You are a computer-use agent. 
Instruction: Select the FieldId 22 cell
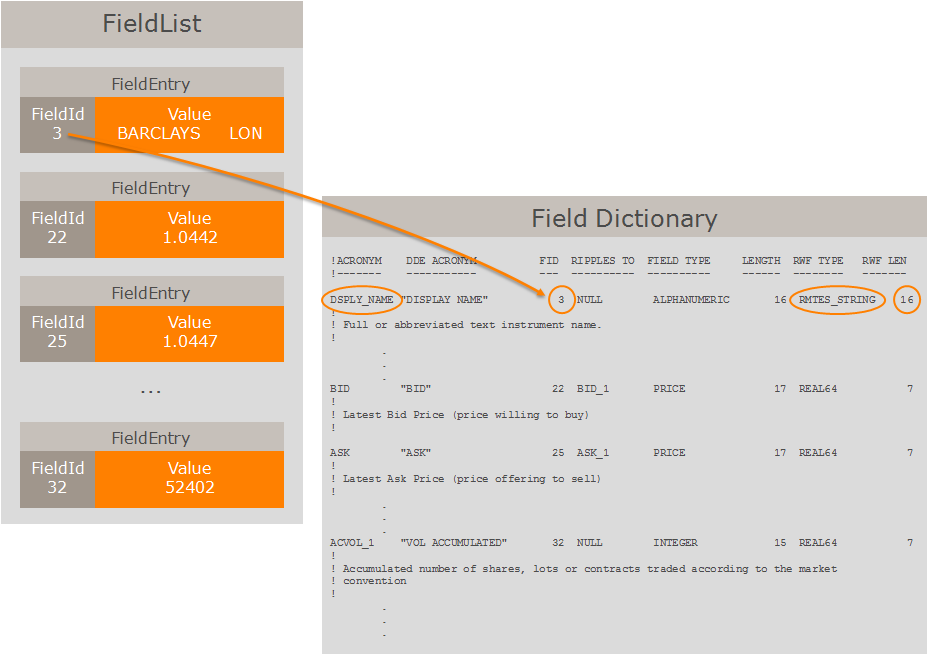click(57, 229)
